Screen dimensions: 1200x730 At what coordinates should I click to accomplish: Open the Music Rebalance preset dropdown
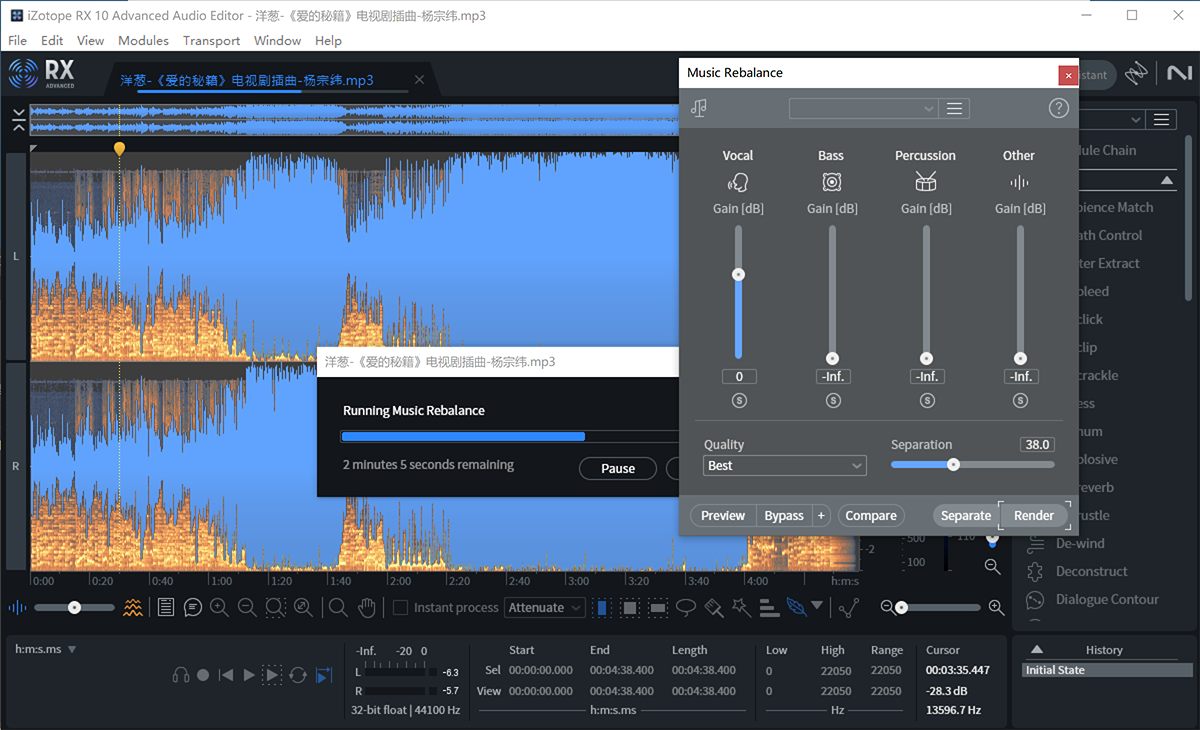pos(864,108)
